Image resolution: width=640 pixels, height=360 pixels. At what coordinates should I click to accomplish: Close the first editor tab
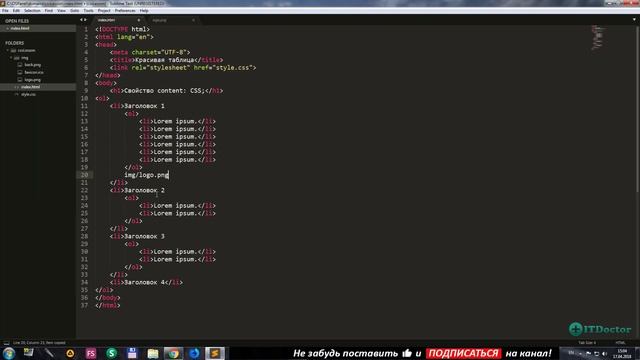click(x=139, y=20)
